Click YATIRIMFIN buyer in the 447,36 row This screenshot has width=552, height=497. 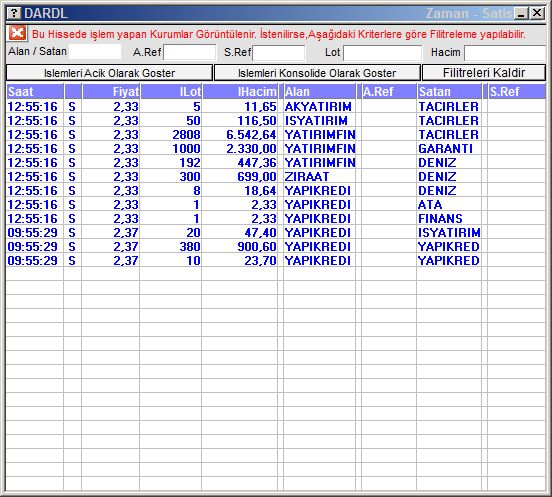[x=320, y=163]
